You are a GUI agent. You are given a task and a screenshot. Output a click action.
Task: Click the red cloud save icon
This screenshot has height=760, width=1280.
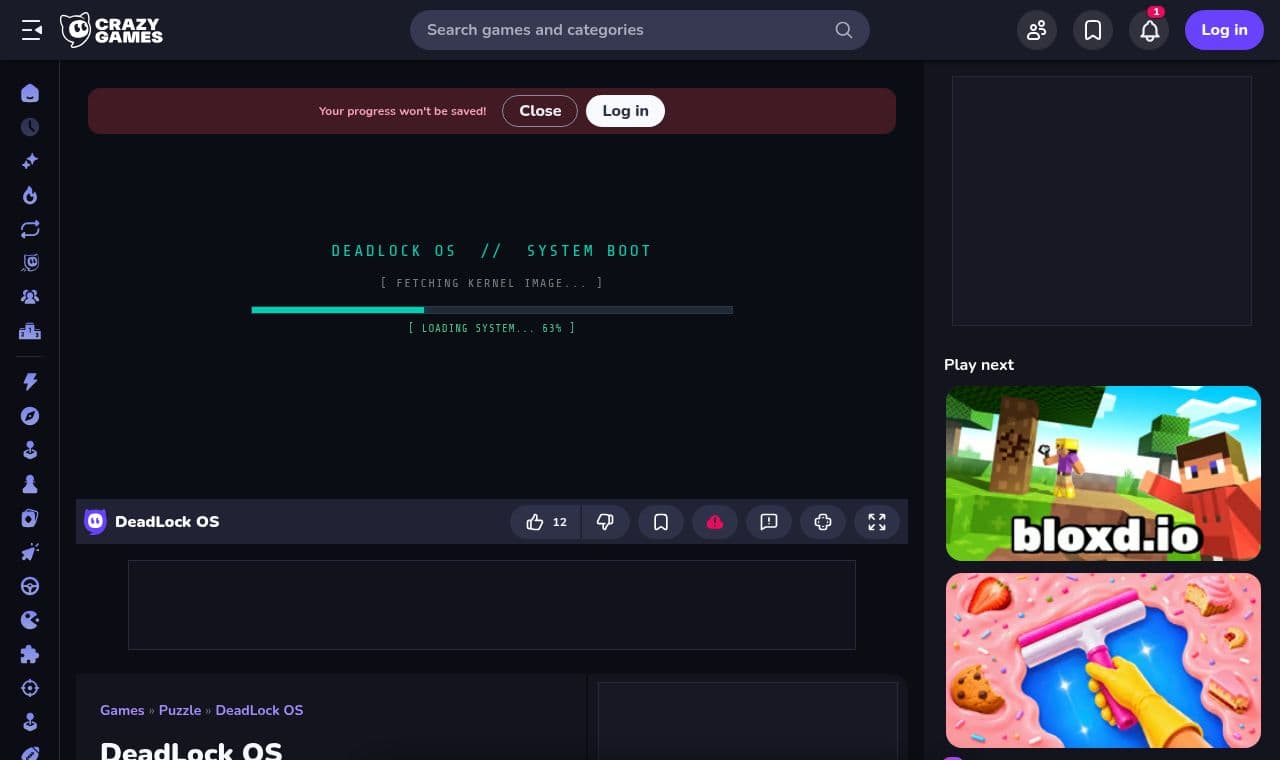tap(715, 522)
